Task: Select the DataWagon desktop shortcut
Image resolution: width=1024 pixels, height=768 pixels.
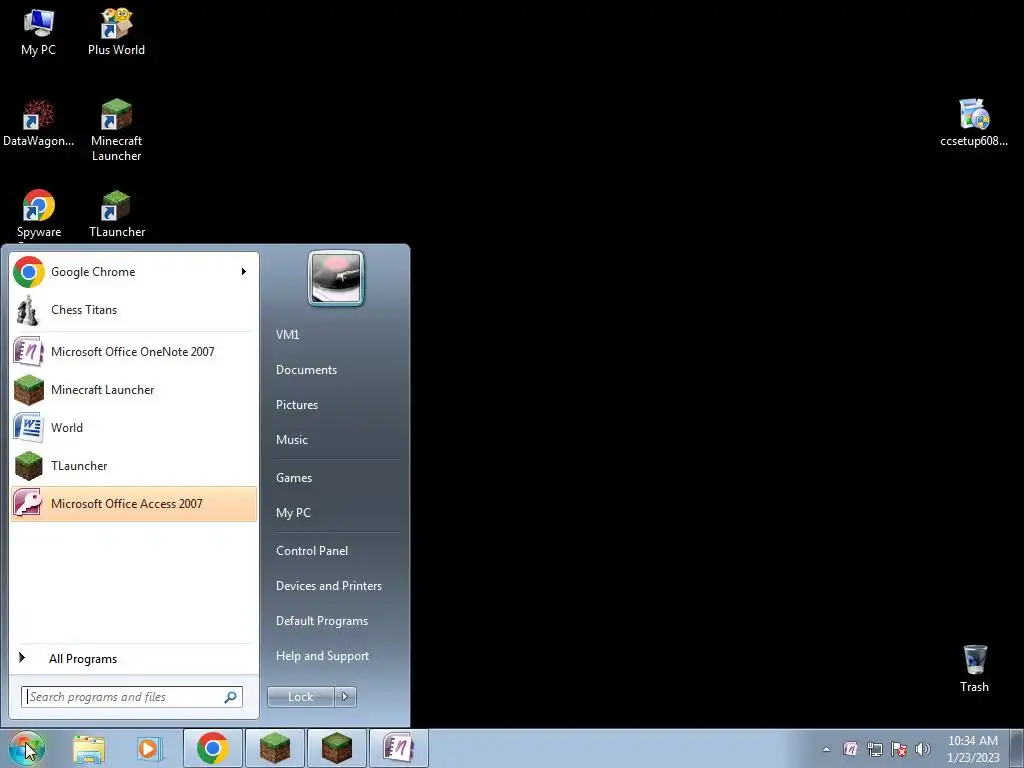Action: 39,123
